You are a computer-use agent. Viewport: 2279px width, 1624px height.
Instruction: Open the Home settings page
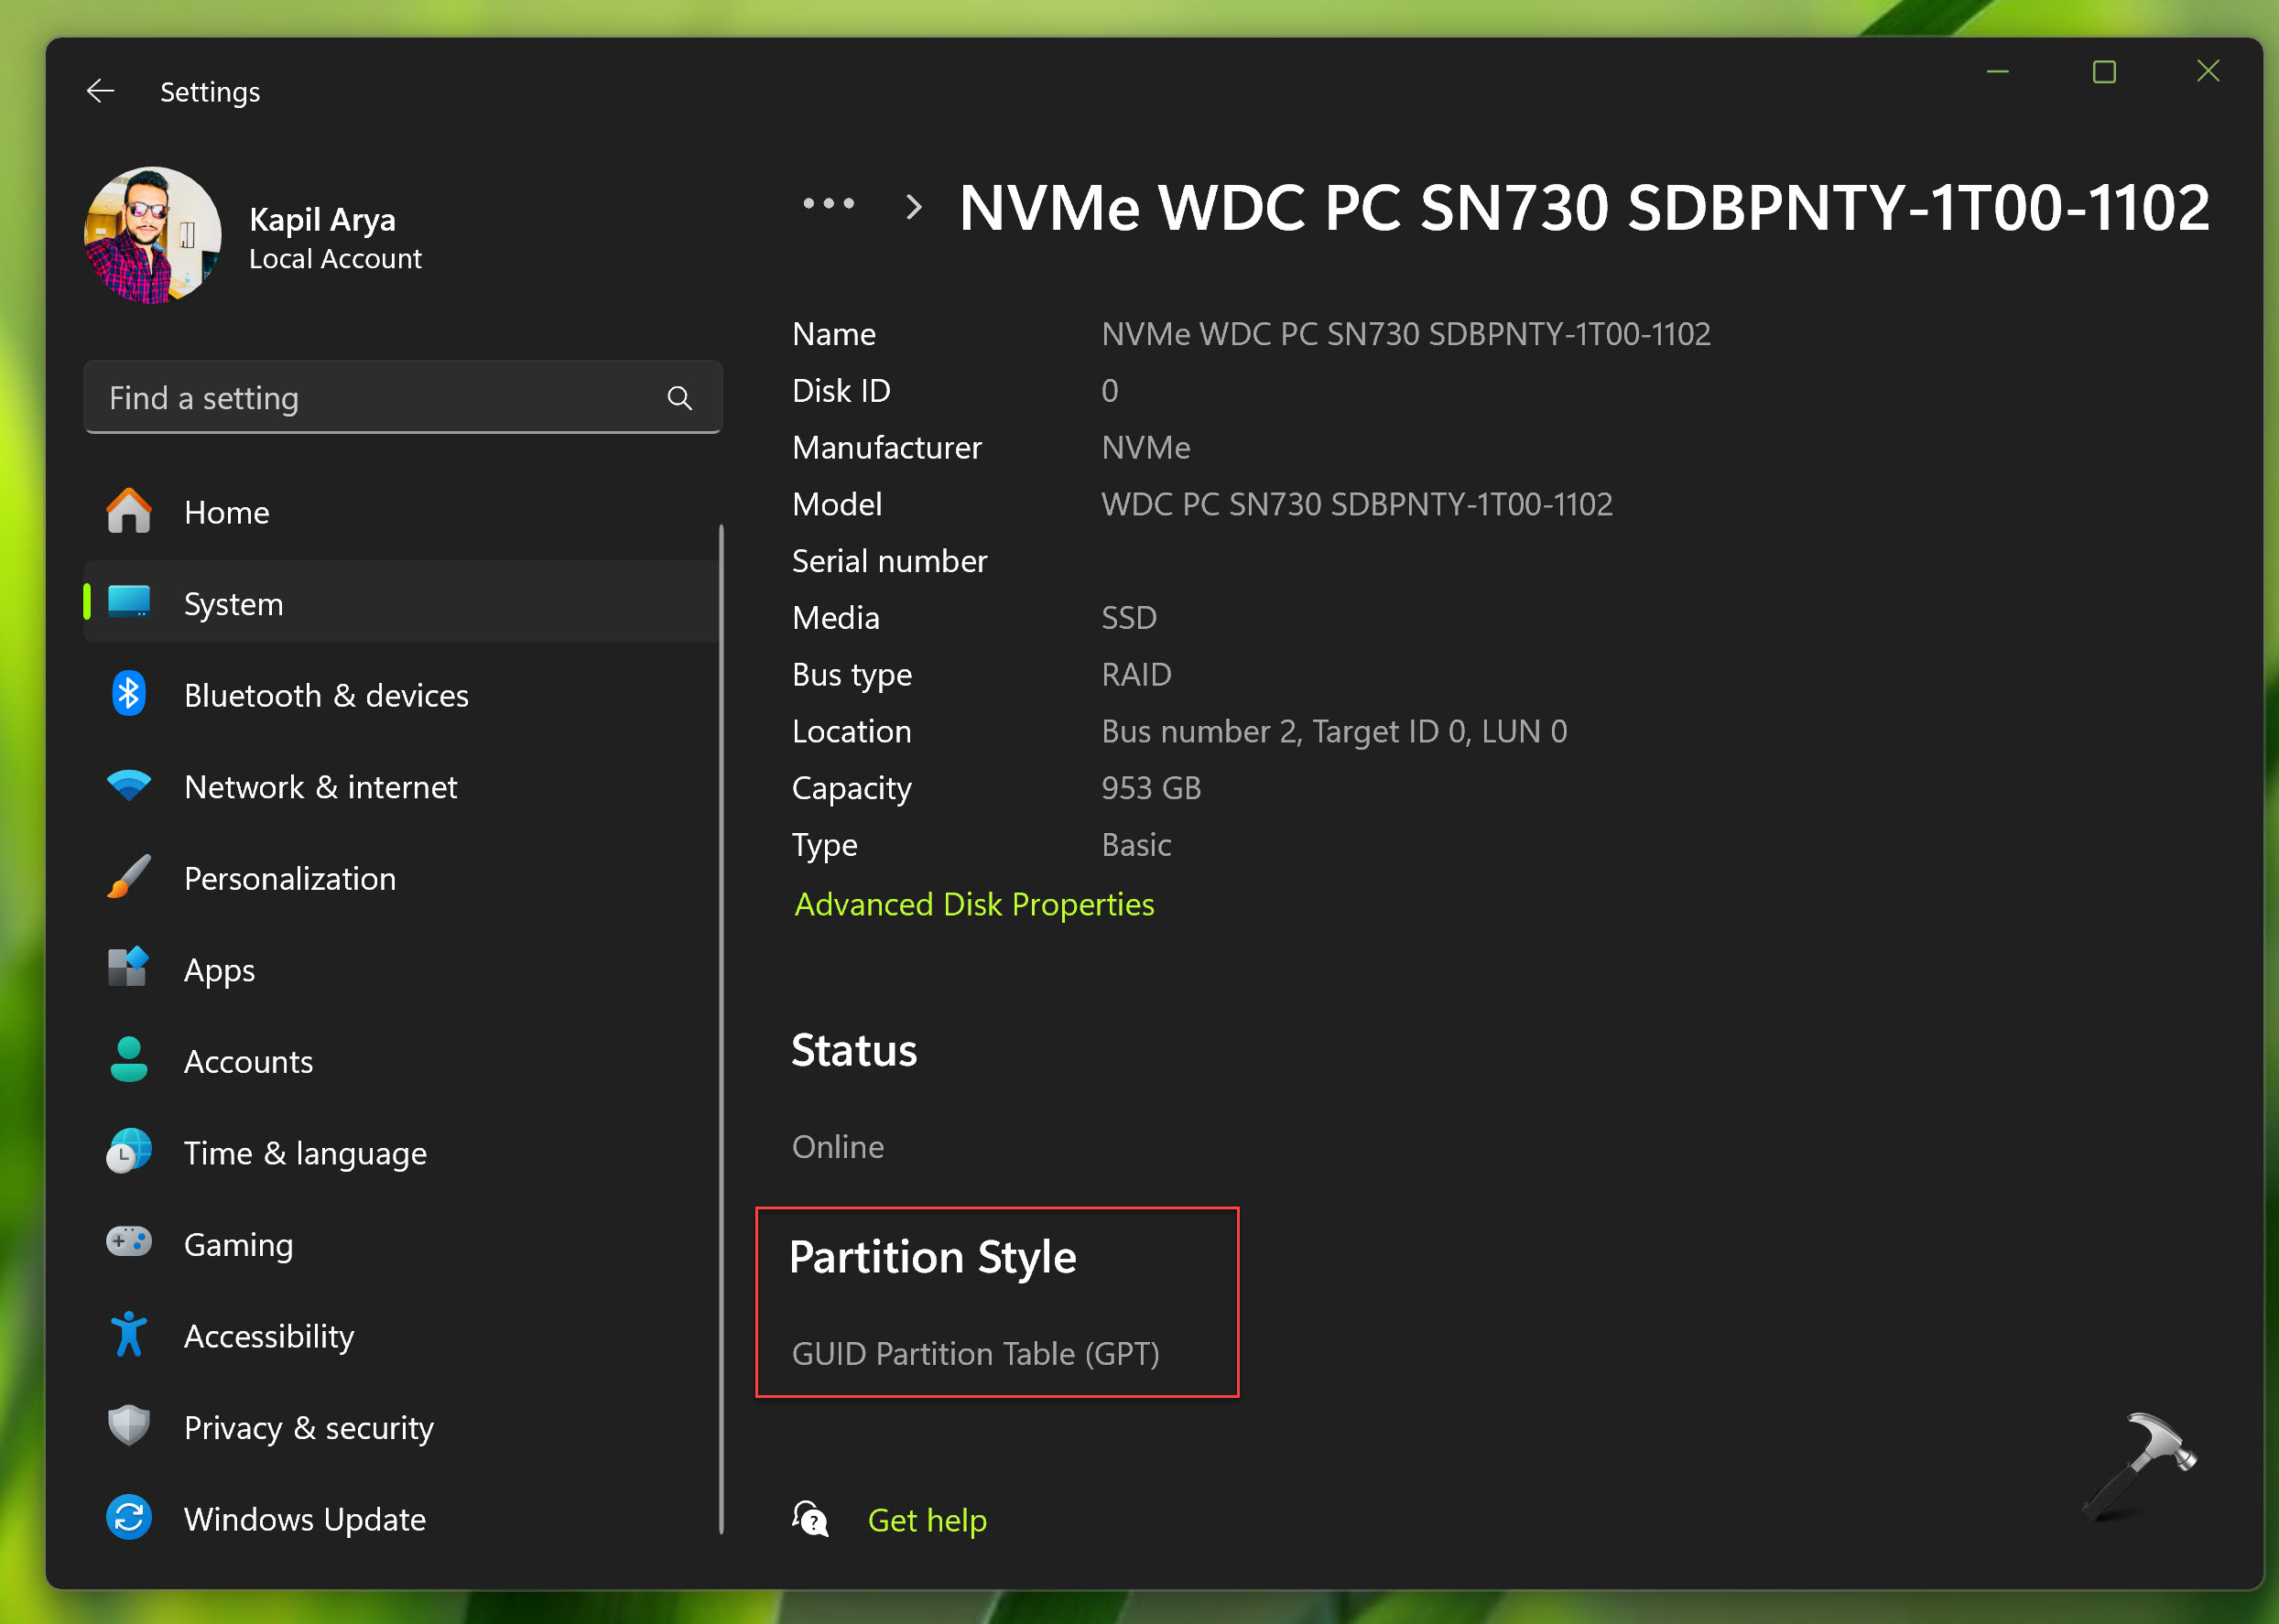pos(227,512)
